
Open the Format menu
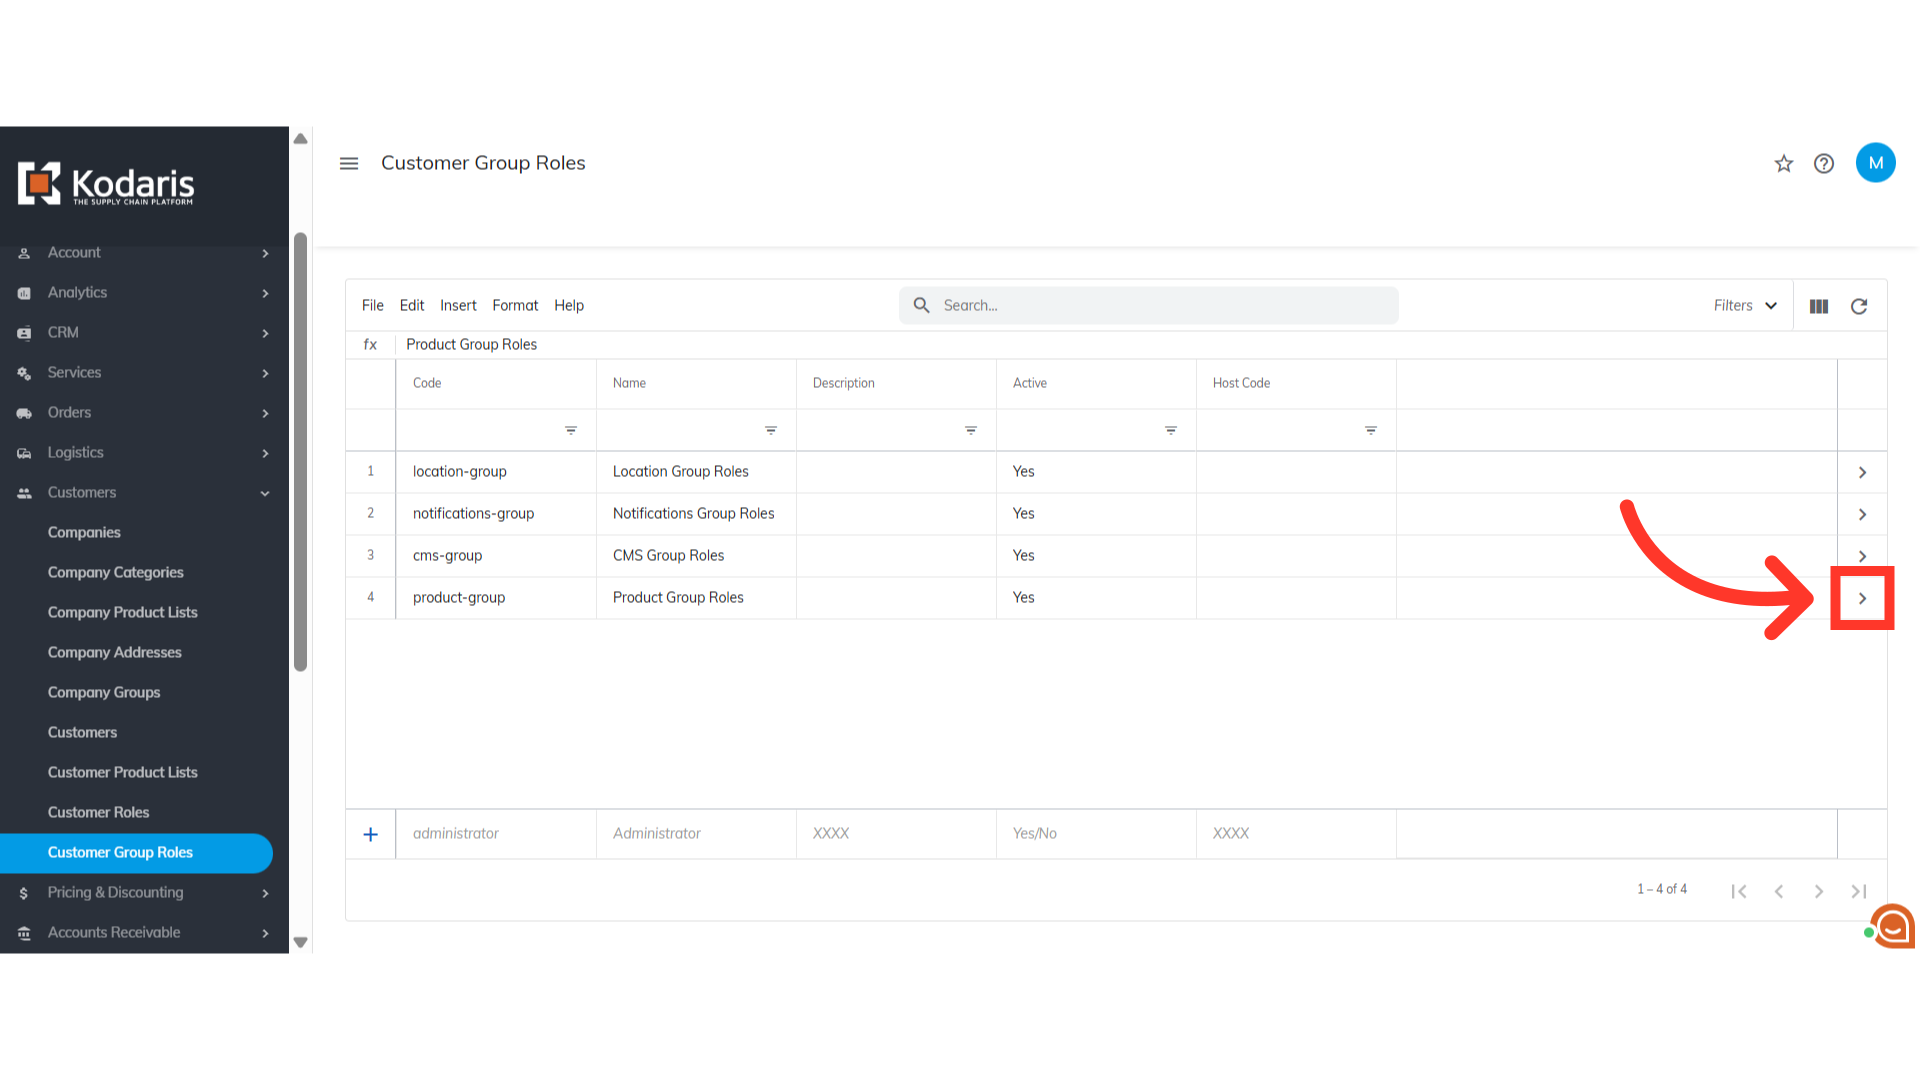515,306
